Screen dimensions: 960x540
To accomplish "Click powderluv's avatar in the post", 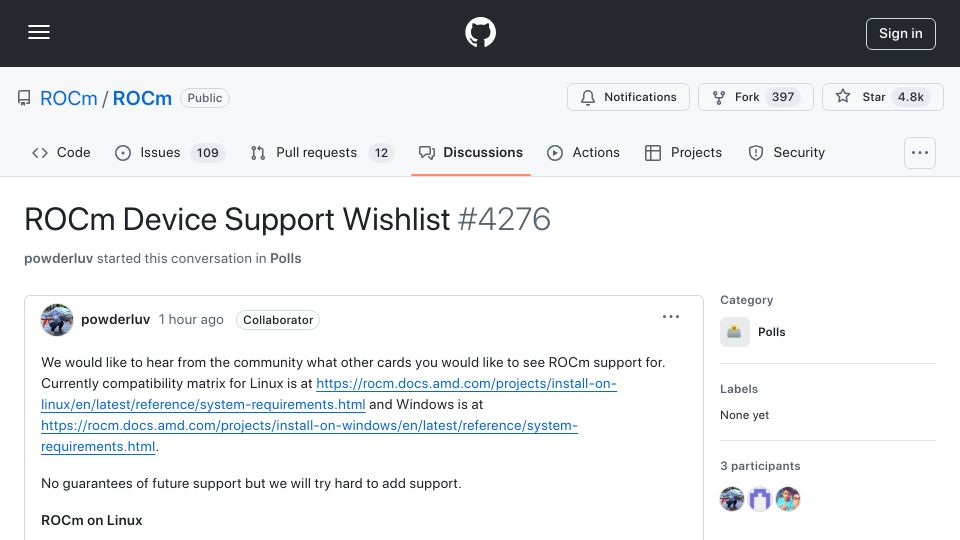I will point(57,320).
